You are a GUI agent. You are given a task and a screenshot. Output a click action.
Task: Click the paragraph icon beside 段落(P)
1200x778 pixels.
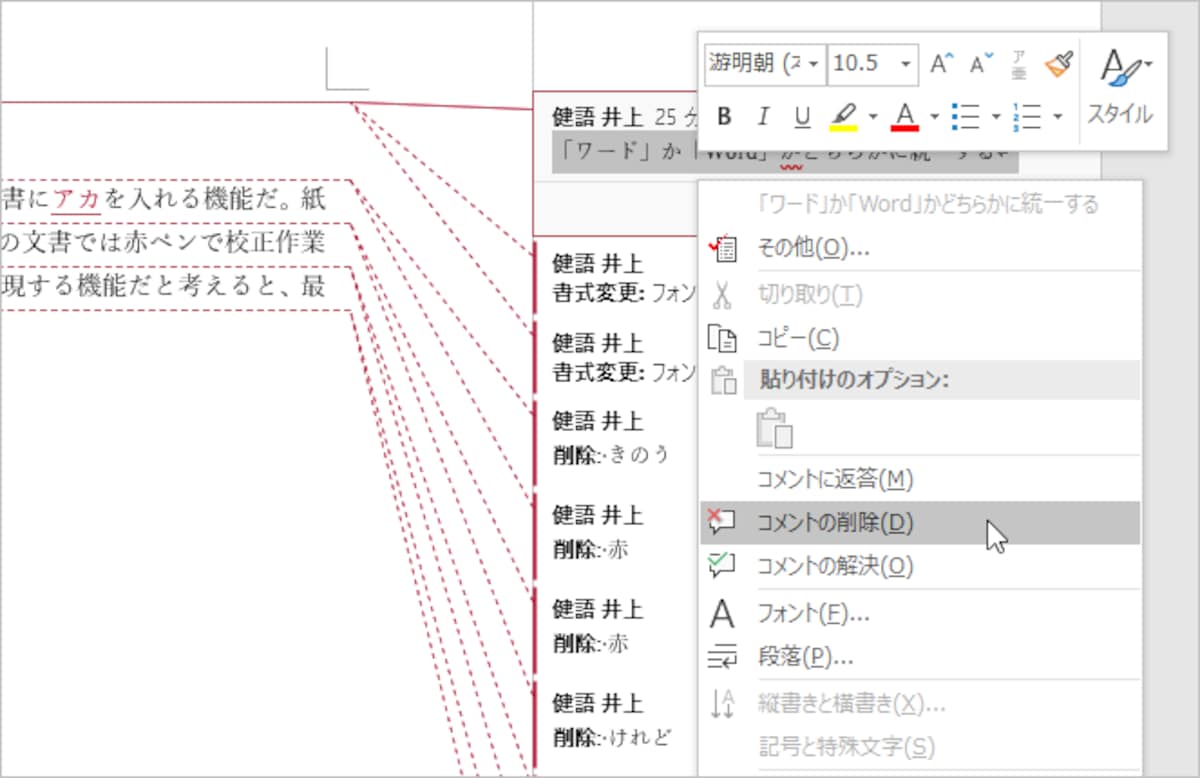[x=721, y=657]
